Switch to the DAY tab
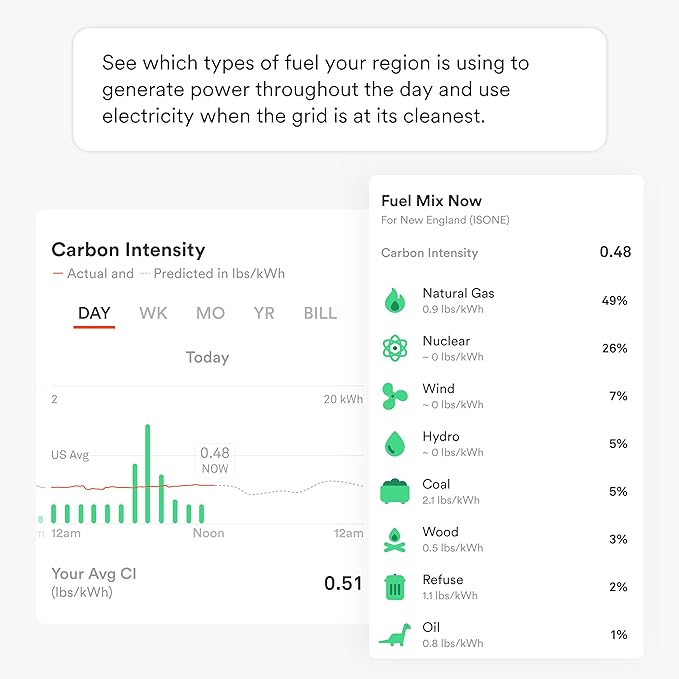679x679 pixels. pos(94,313)
